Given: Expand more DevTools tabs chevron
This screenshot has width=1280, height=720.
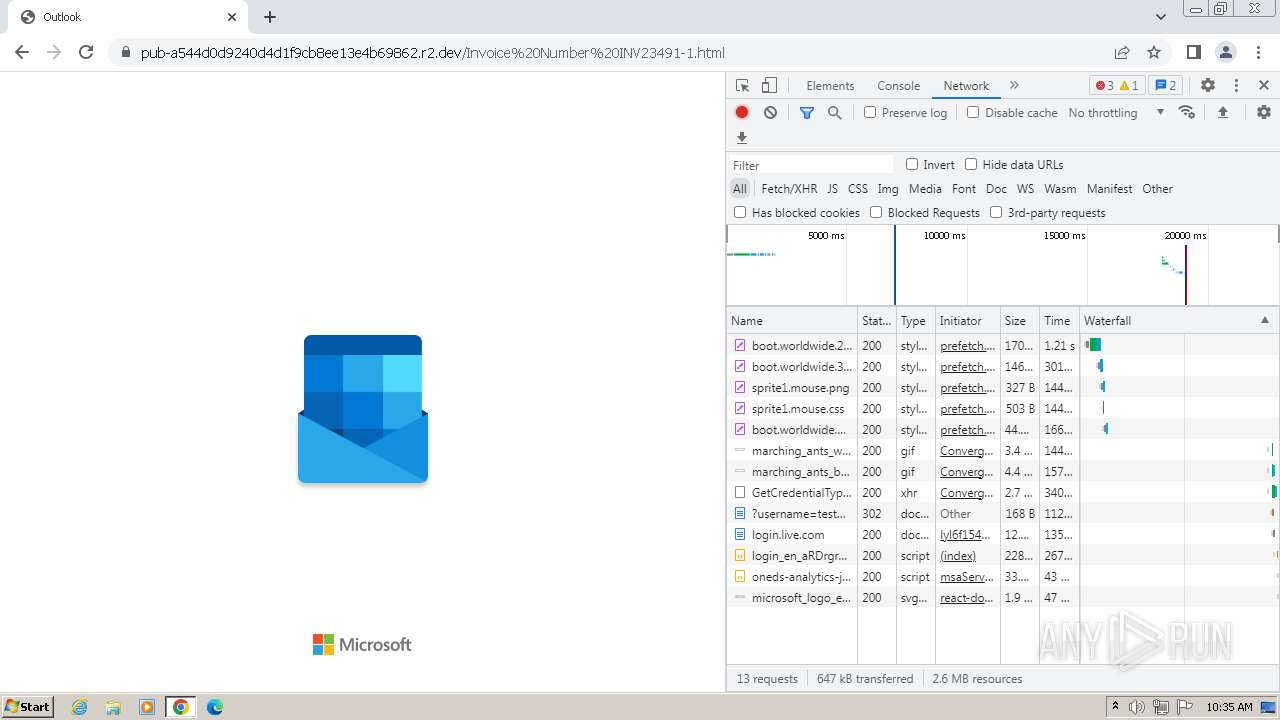Looking at the screenshot, I should click(1014, 86).
